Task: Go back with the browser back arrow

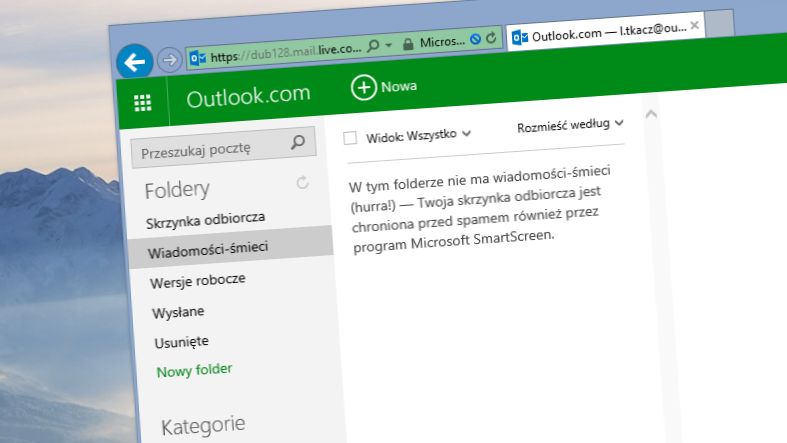Action: point(135,62)
